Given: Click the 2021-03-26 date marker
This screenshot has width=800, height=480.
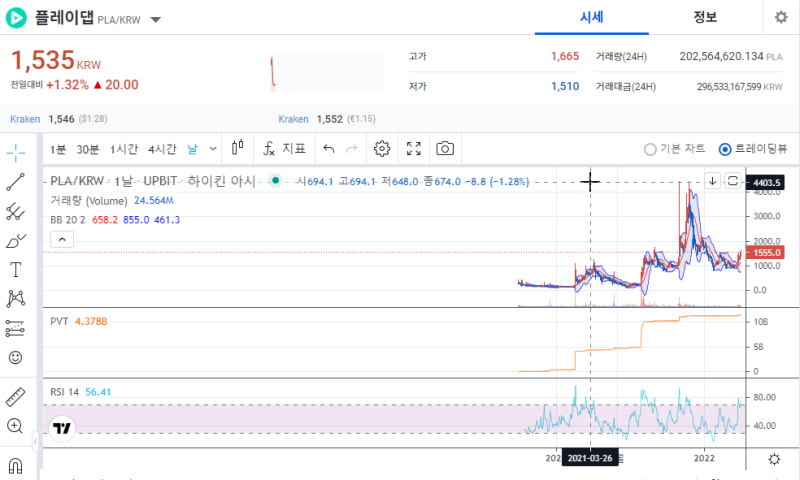Looking at the screenshot, I should (x=590, y=458).
